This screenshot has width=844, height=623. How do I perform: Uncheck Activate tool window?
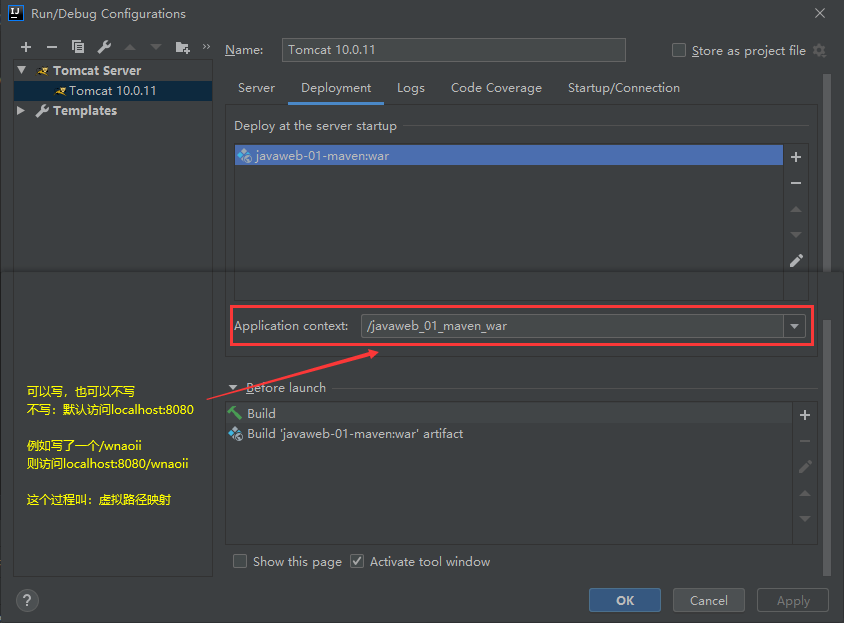(357, 561)
